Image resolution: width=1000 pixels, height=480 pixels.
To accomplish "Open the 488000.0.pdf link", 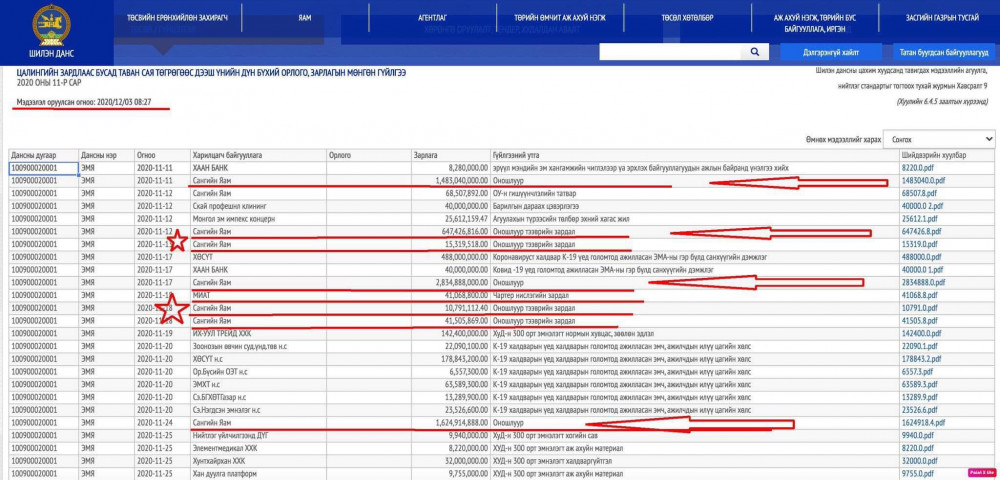I will 920,257.
